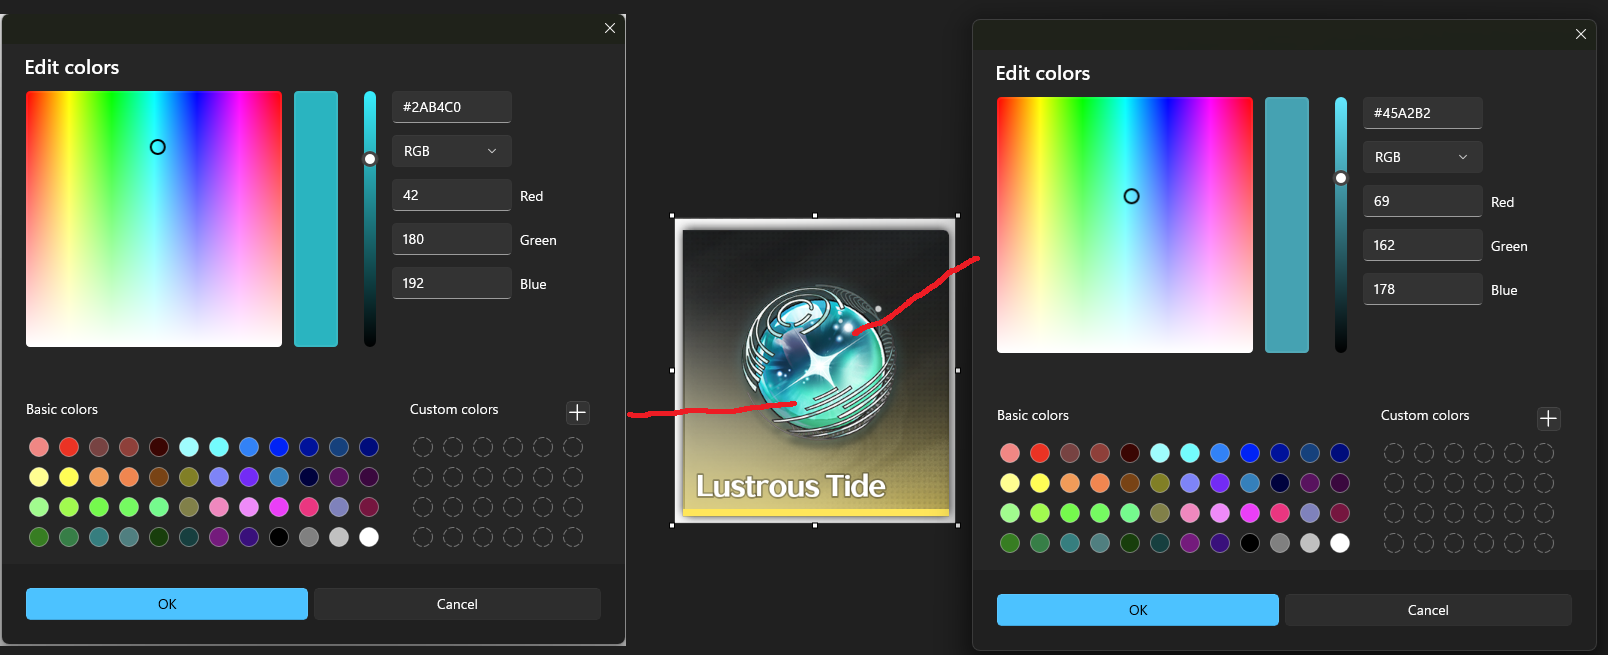Image resolution: width=1608 pixels, height=655 pixels.
Task: Select the Green field with value 162
Action: (1423, 245)
